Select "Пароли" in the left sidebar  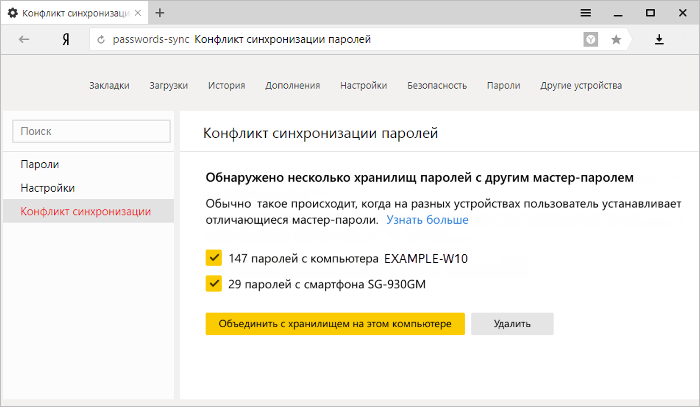tap(40, 164)
